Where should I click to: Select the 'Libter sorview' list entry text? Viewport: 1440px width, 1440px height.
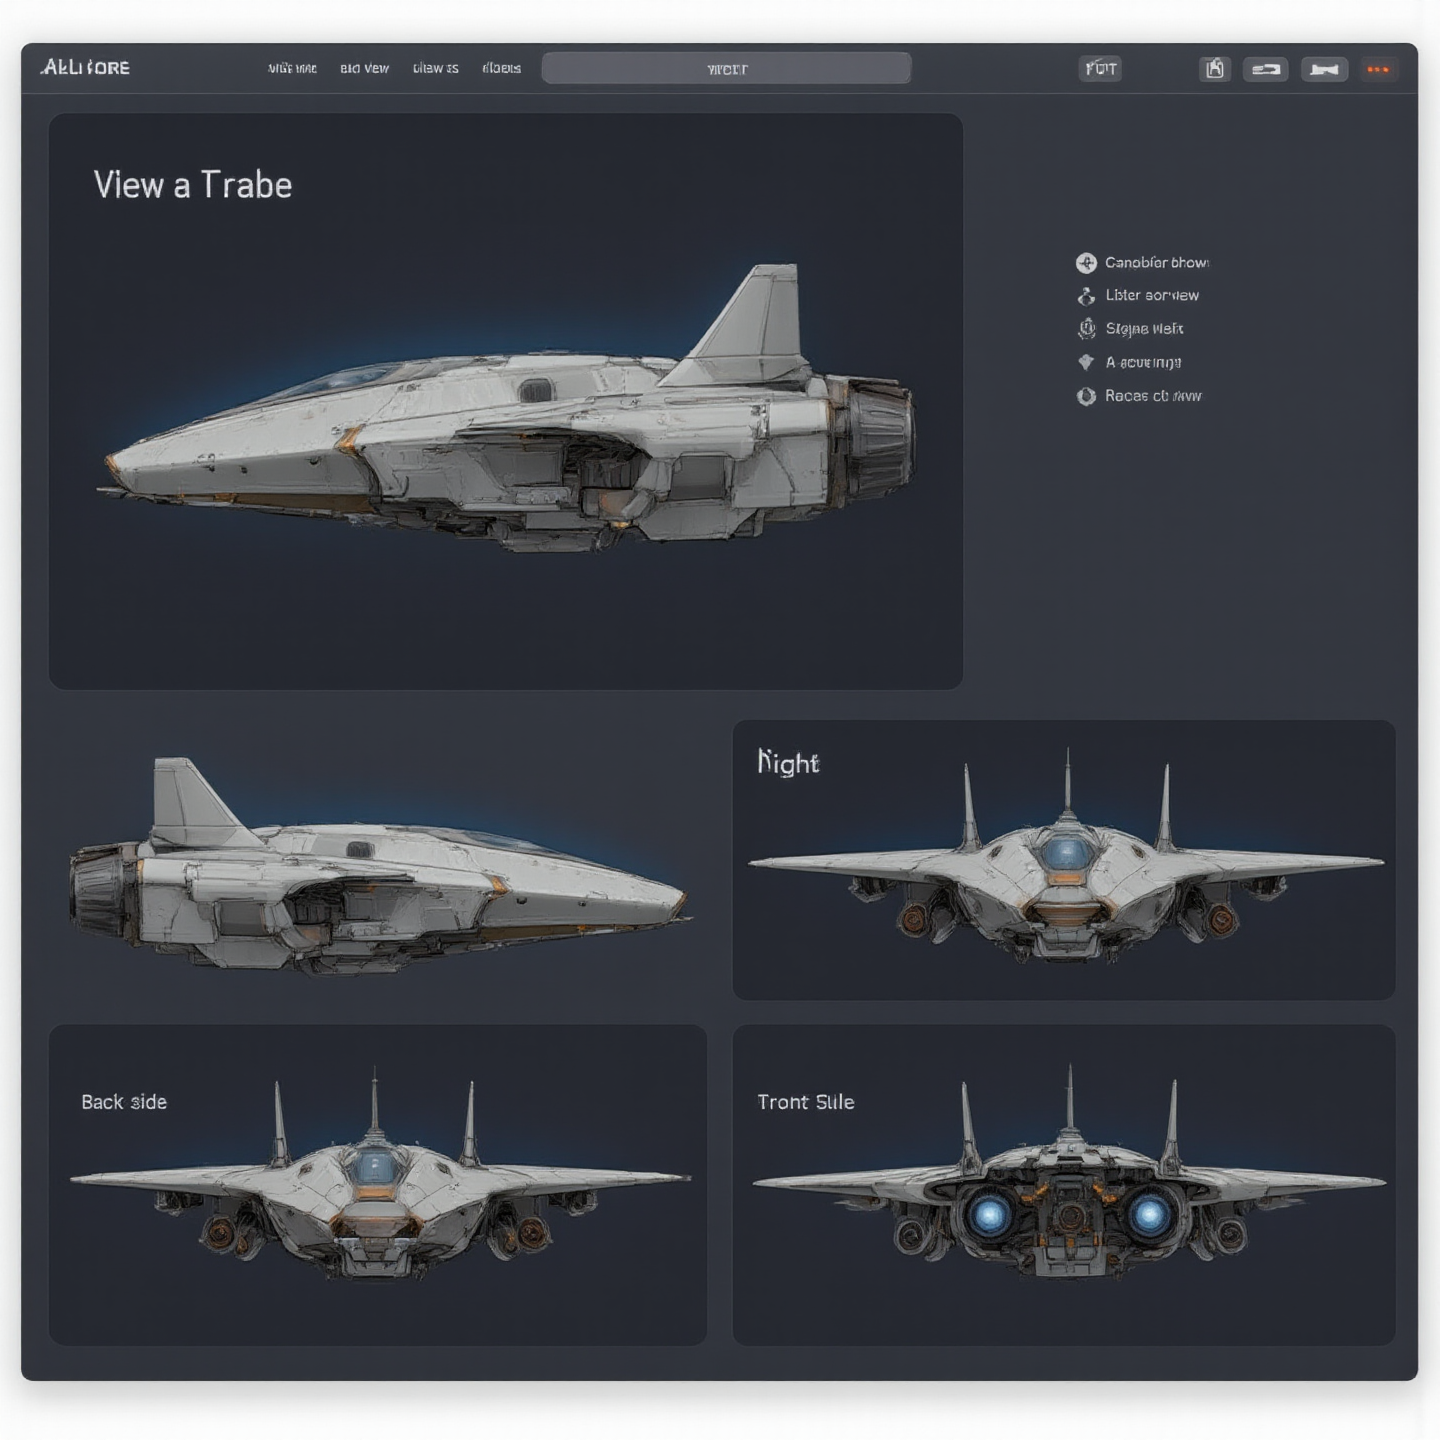pyautogui.click(x=1152, y=296)
